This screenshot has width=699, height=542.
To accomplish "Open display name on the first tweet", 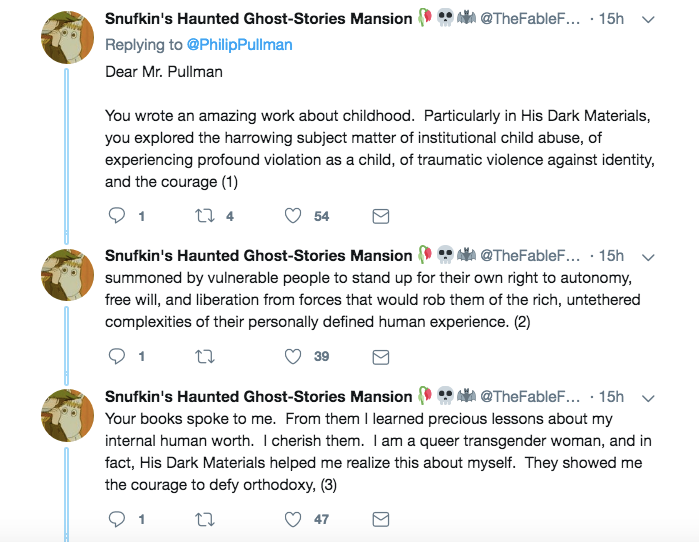I will click(x=258, y=19).
